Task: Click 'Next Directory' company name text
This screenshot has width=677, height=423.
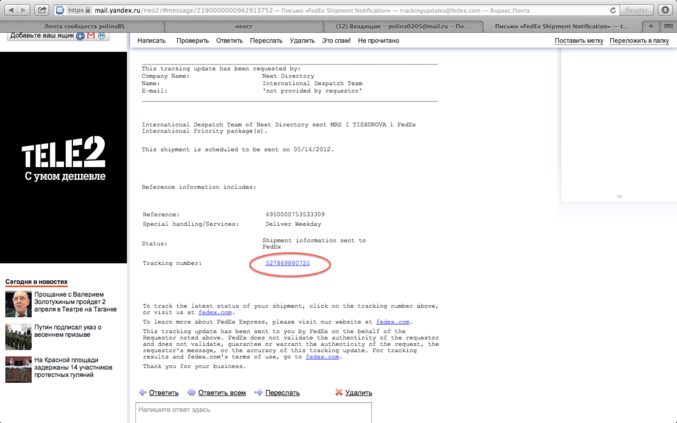Action: 288,76
